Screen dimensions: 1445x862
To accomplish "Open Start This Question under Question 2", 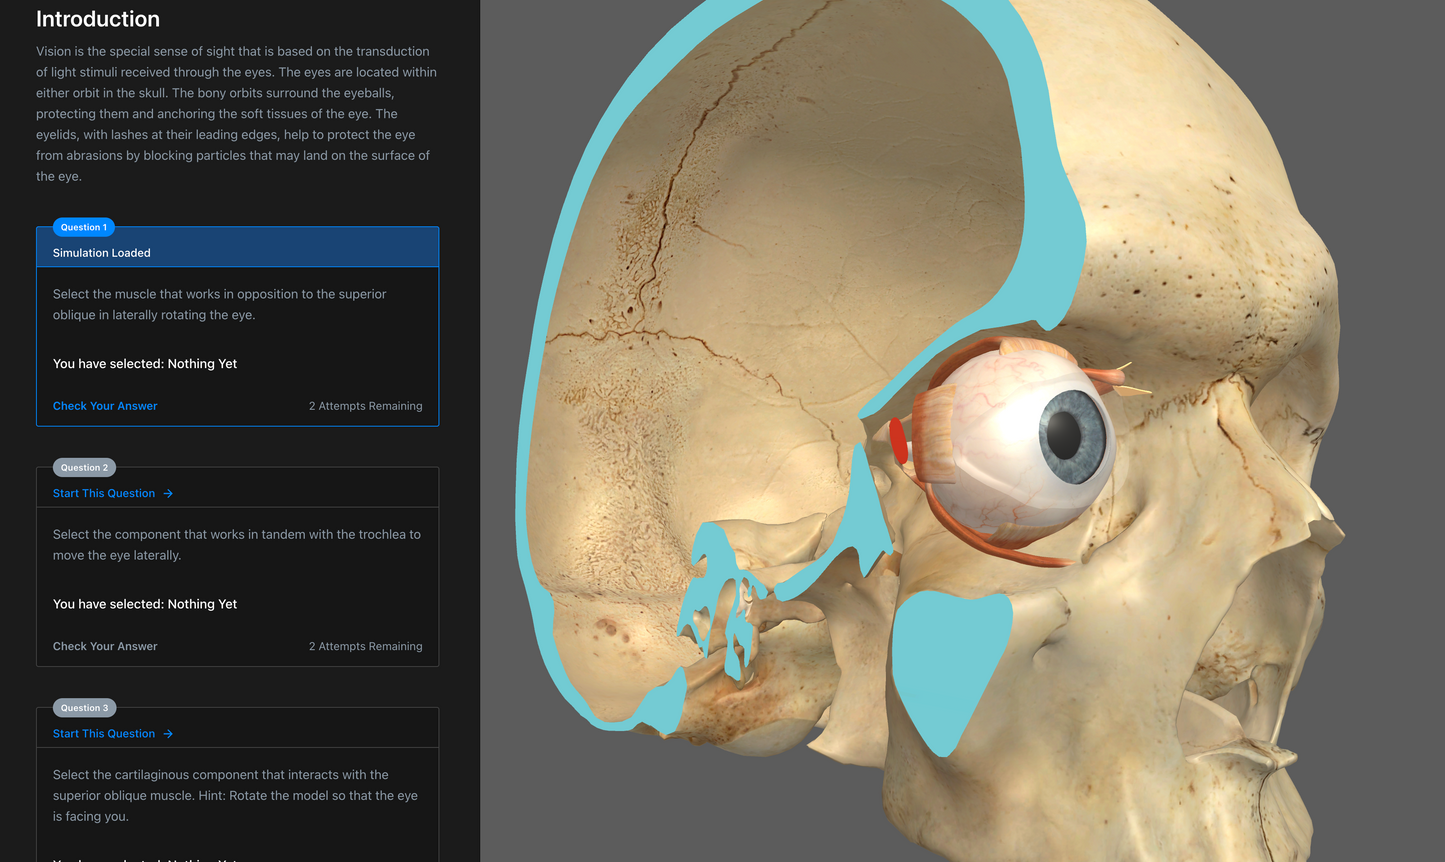I will pyautogui.click(x=104, y=493).
